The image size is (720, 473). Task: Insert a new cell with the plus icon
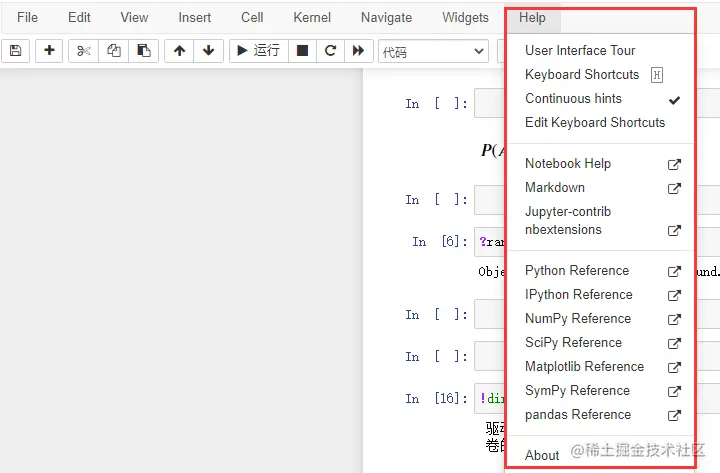point(49,51)
